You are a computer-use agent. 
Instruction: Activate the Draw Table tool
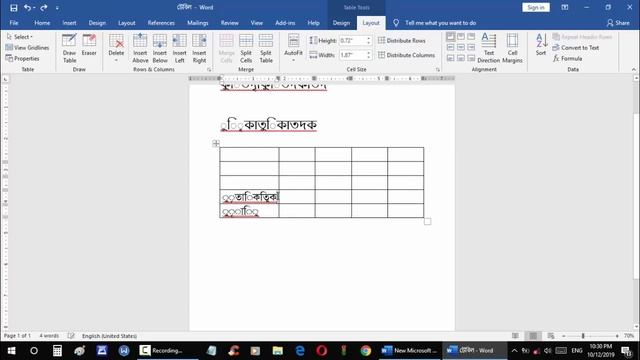coord(69,48)
